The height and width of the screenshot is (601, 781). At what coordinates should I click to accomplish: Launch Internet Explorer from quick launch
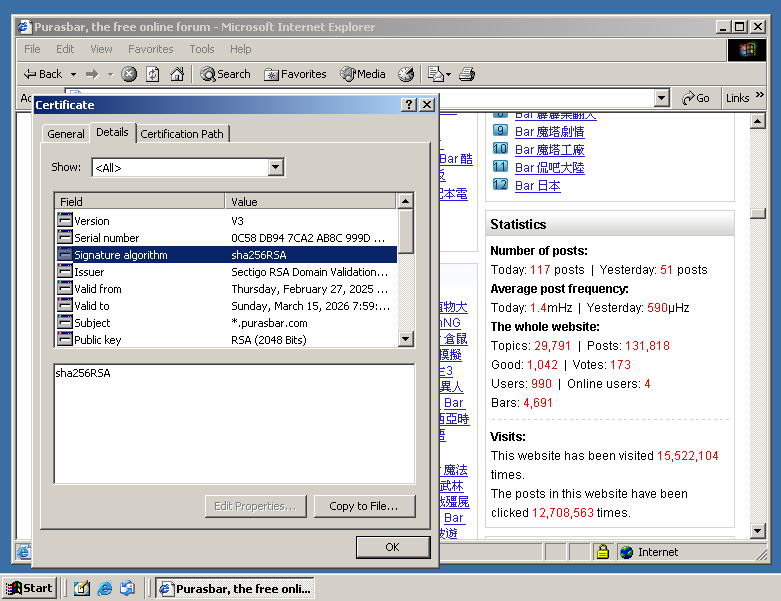click(x=105, y=589)
